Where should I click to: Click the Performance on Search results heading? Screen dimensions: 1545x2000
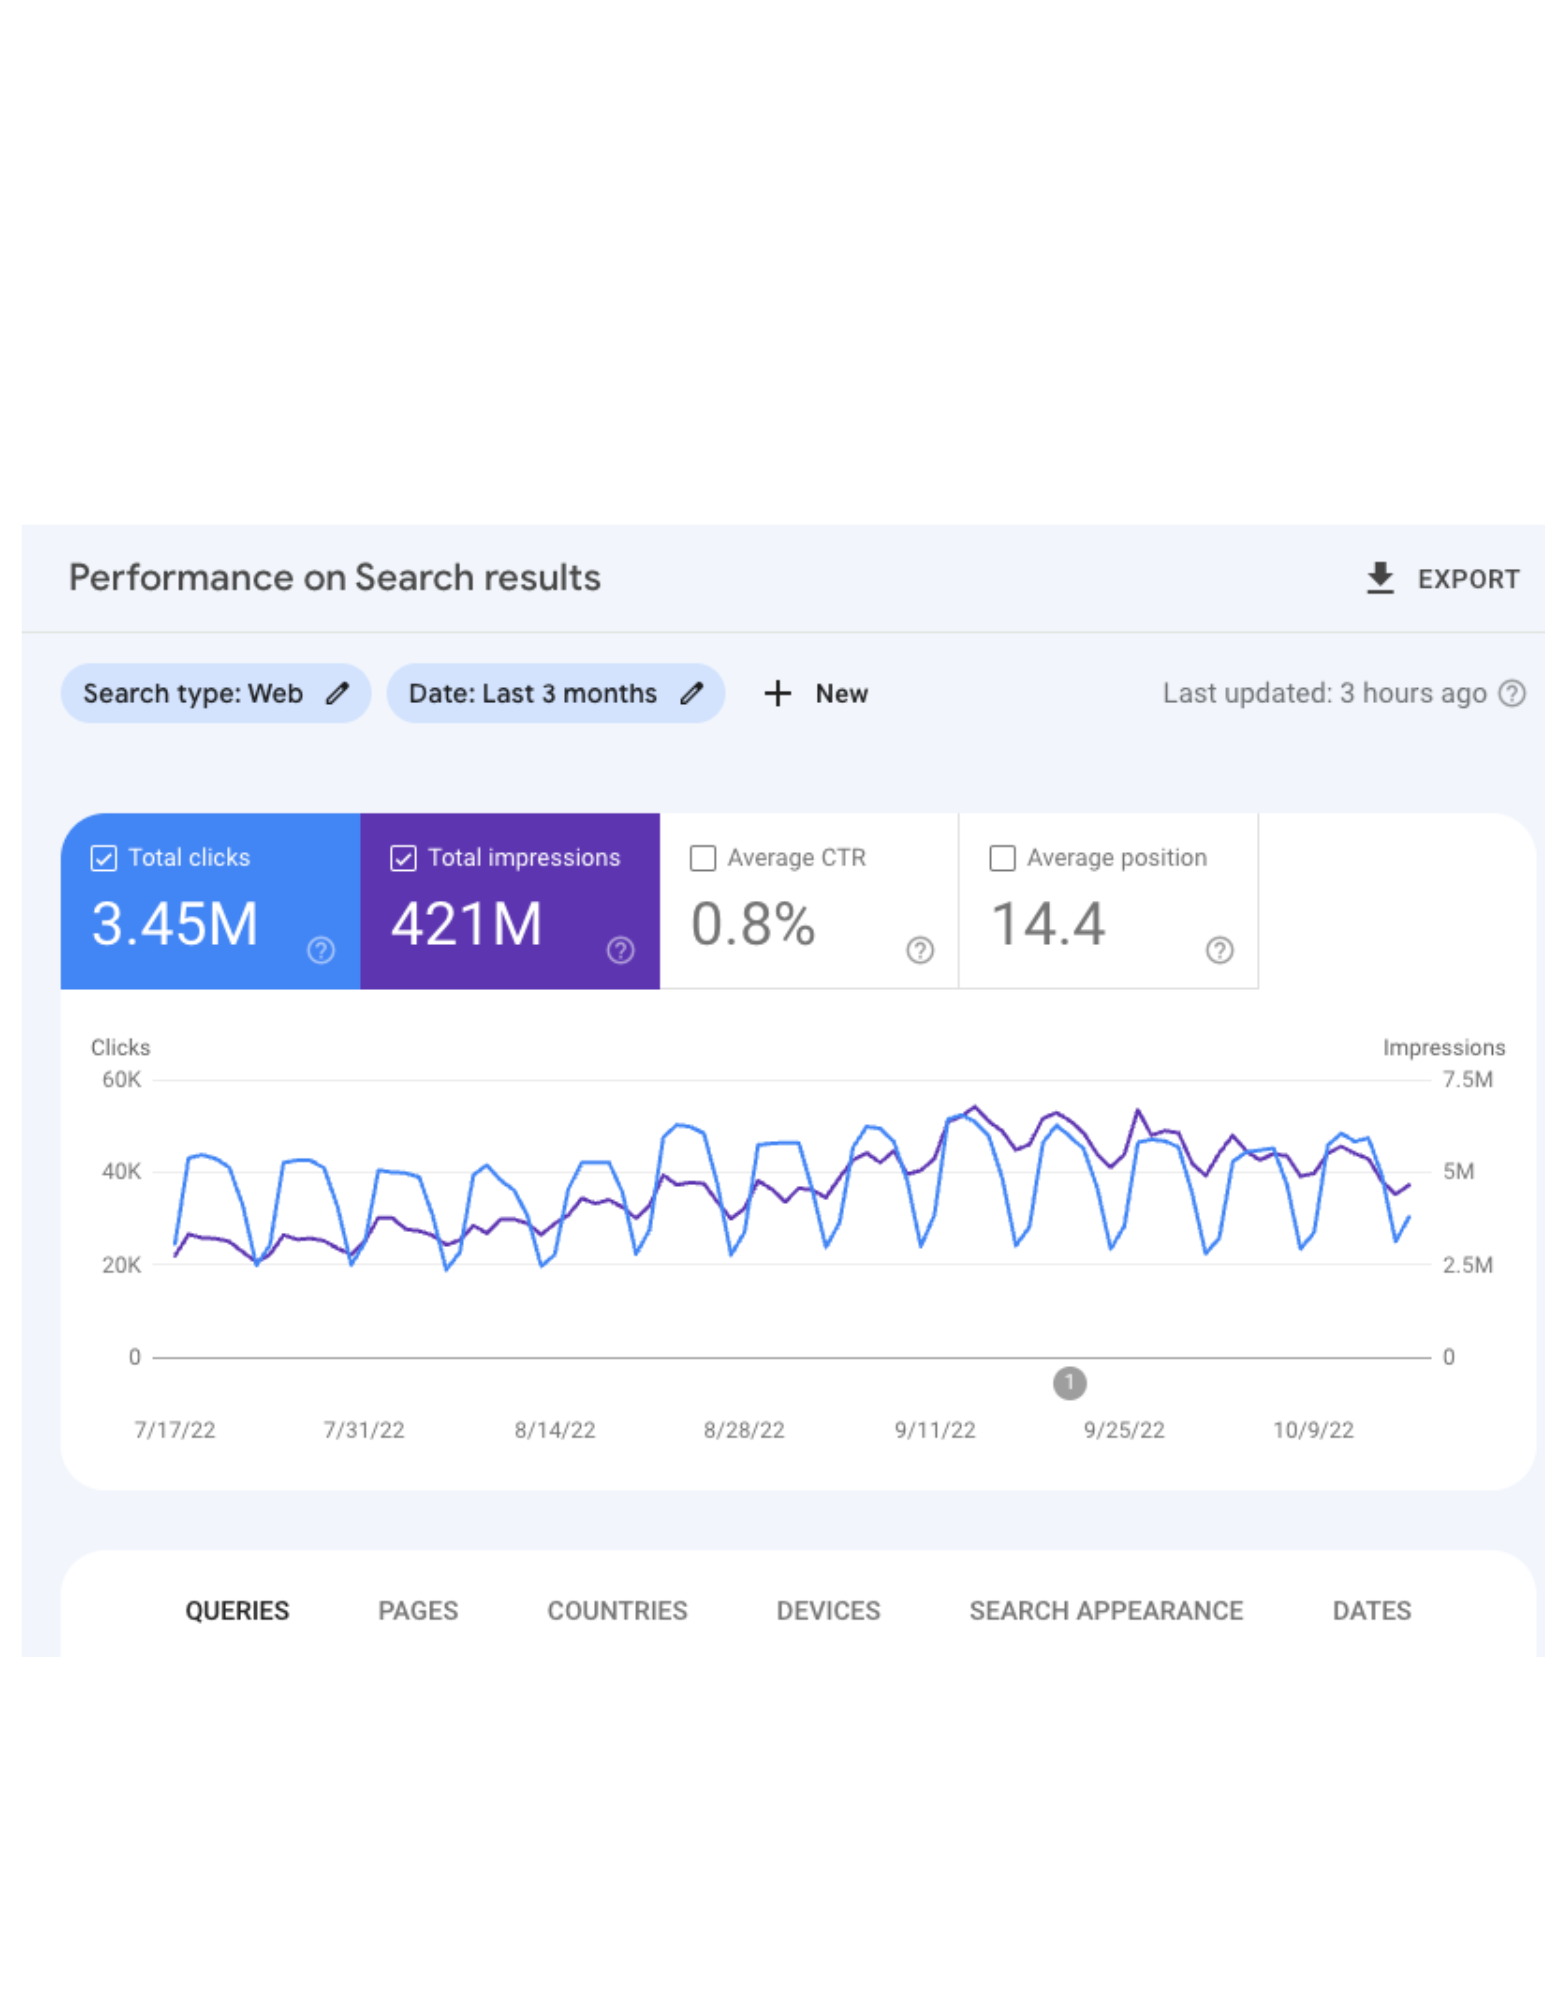[x=334, y=578]
